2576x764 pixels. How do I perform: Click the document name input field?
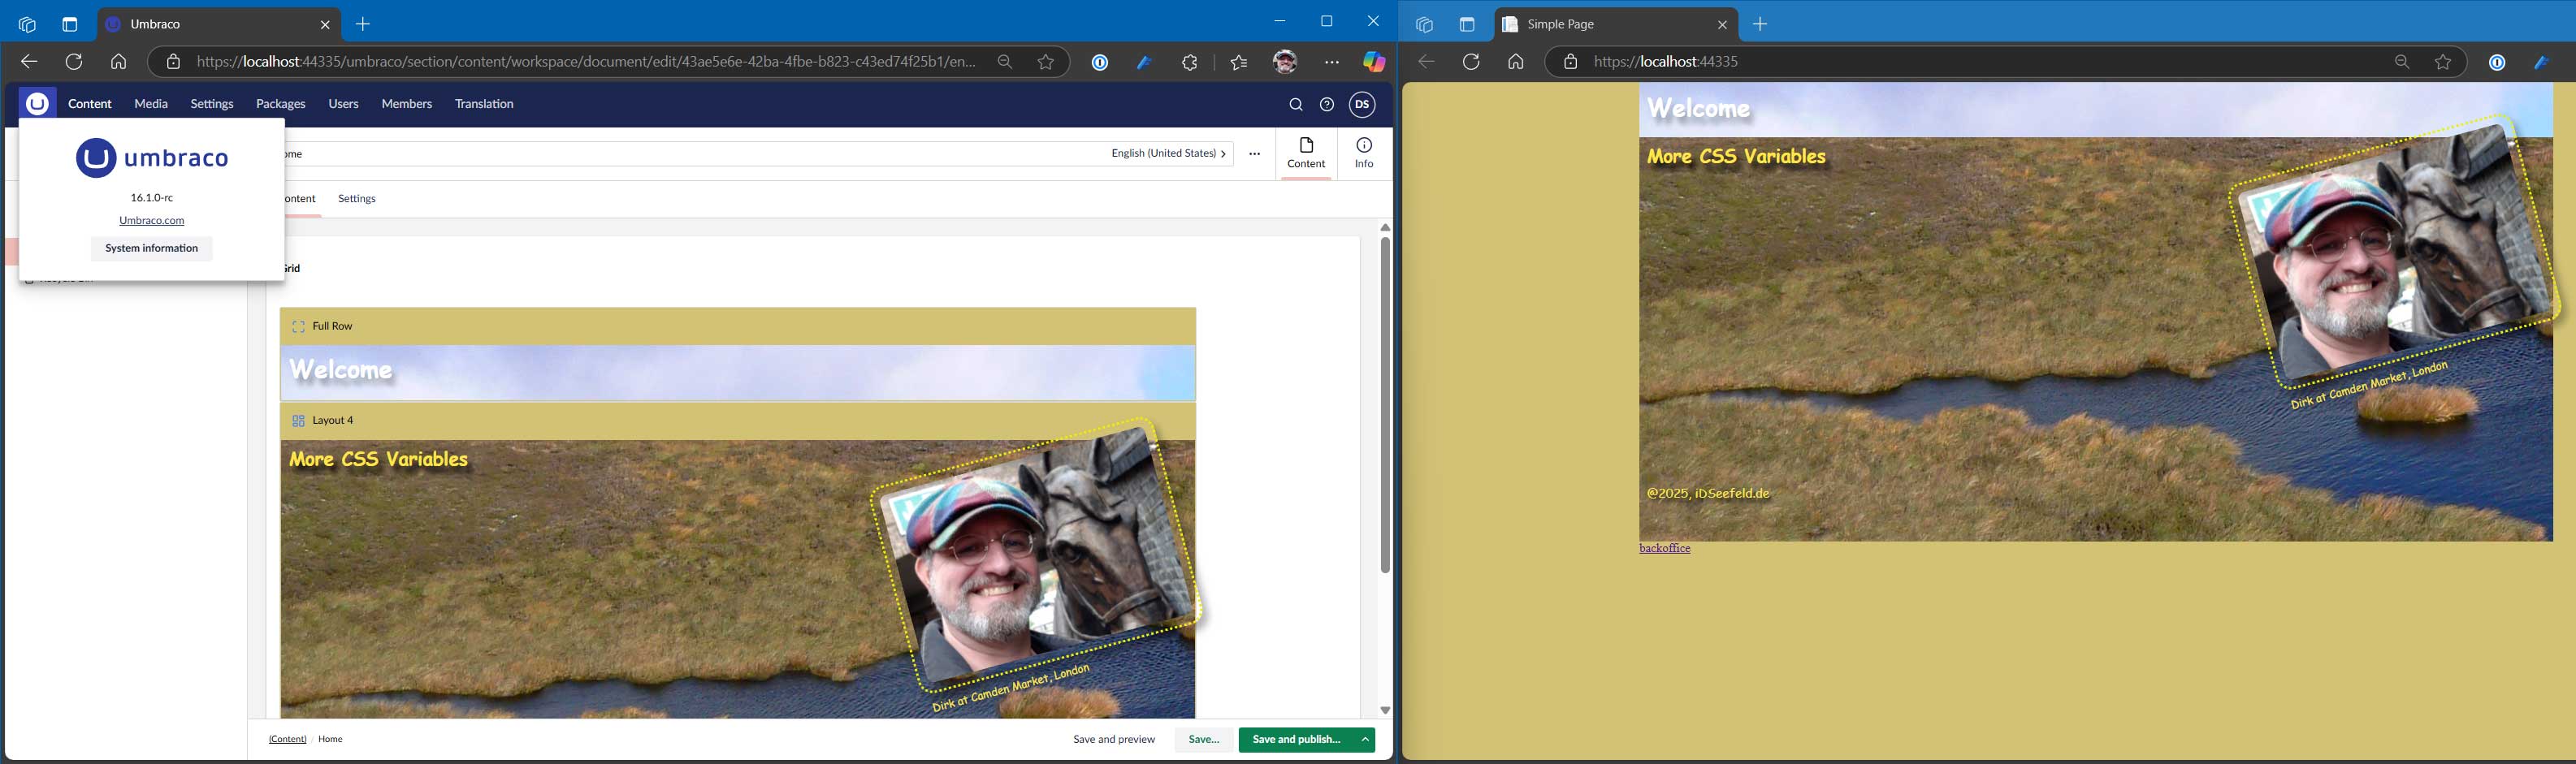tap(690, 154)
